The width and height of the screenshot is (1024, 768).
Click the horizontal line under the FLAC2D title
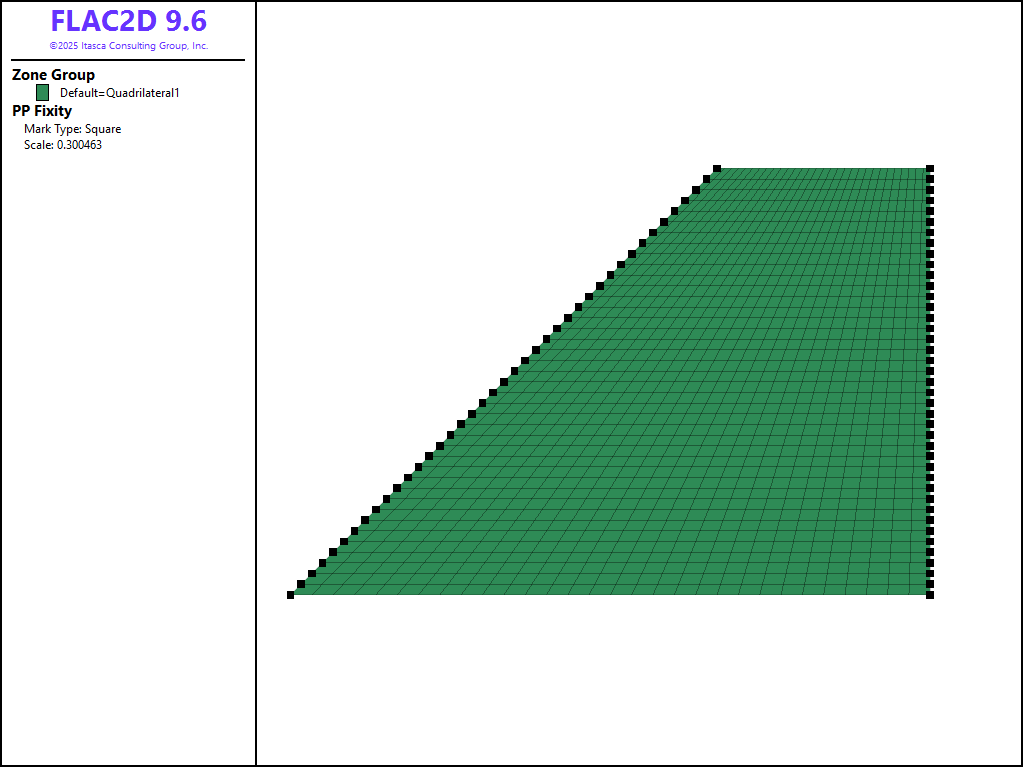(128, 60)
